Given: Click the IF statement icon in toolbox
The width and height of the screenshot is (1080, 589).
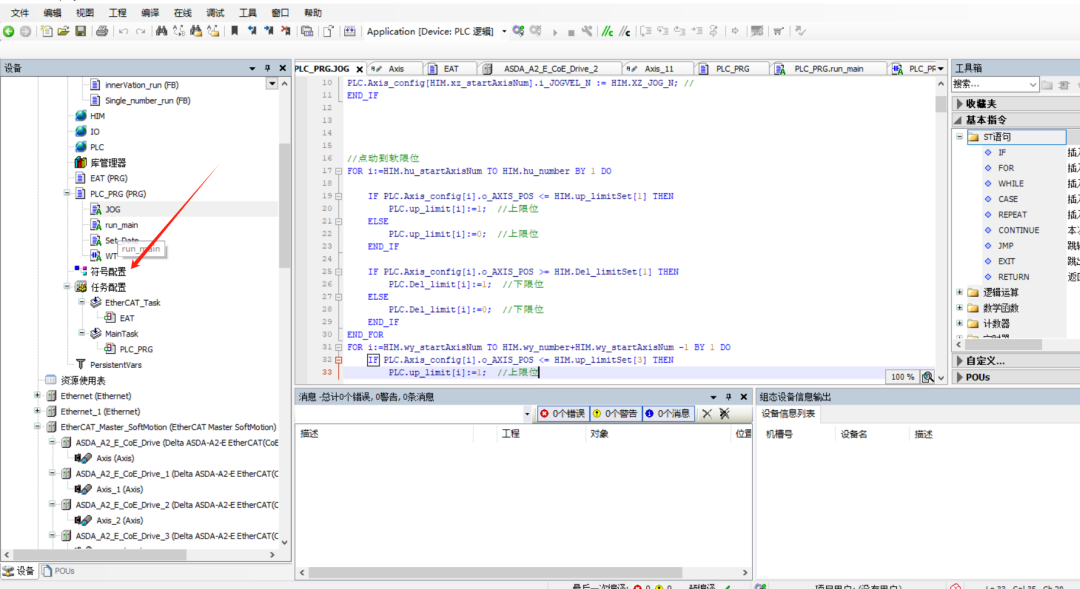Looking at the screenshot, I should coord(988,152).
